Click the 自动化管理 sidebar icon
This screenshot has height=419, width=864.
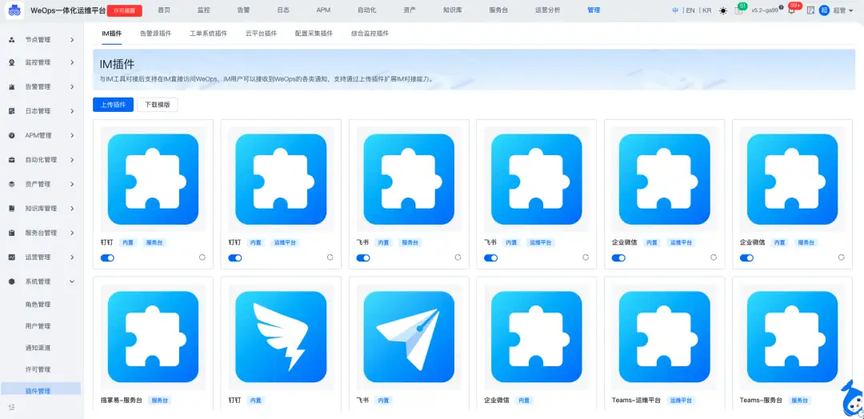tap(12, 160)
